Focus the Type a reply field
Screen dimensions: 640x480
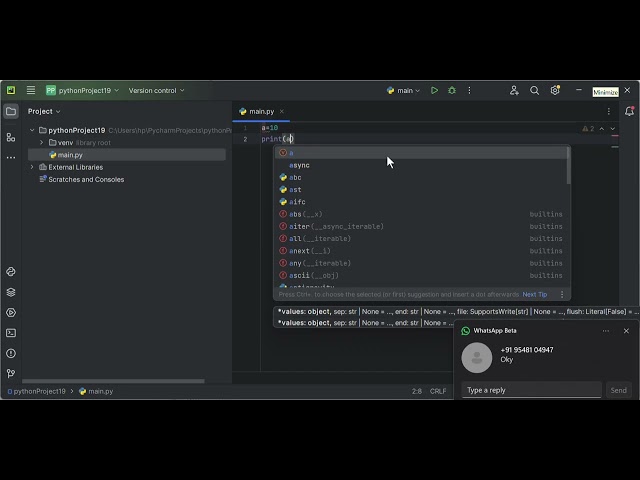point(531,390)
